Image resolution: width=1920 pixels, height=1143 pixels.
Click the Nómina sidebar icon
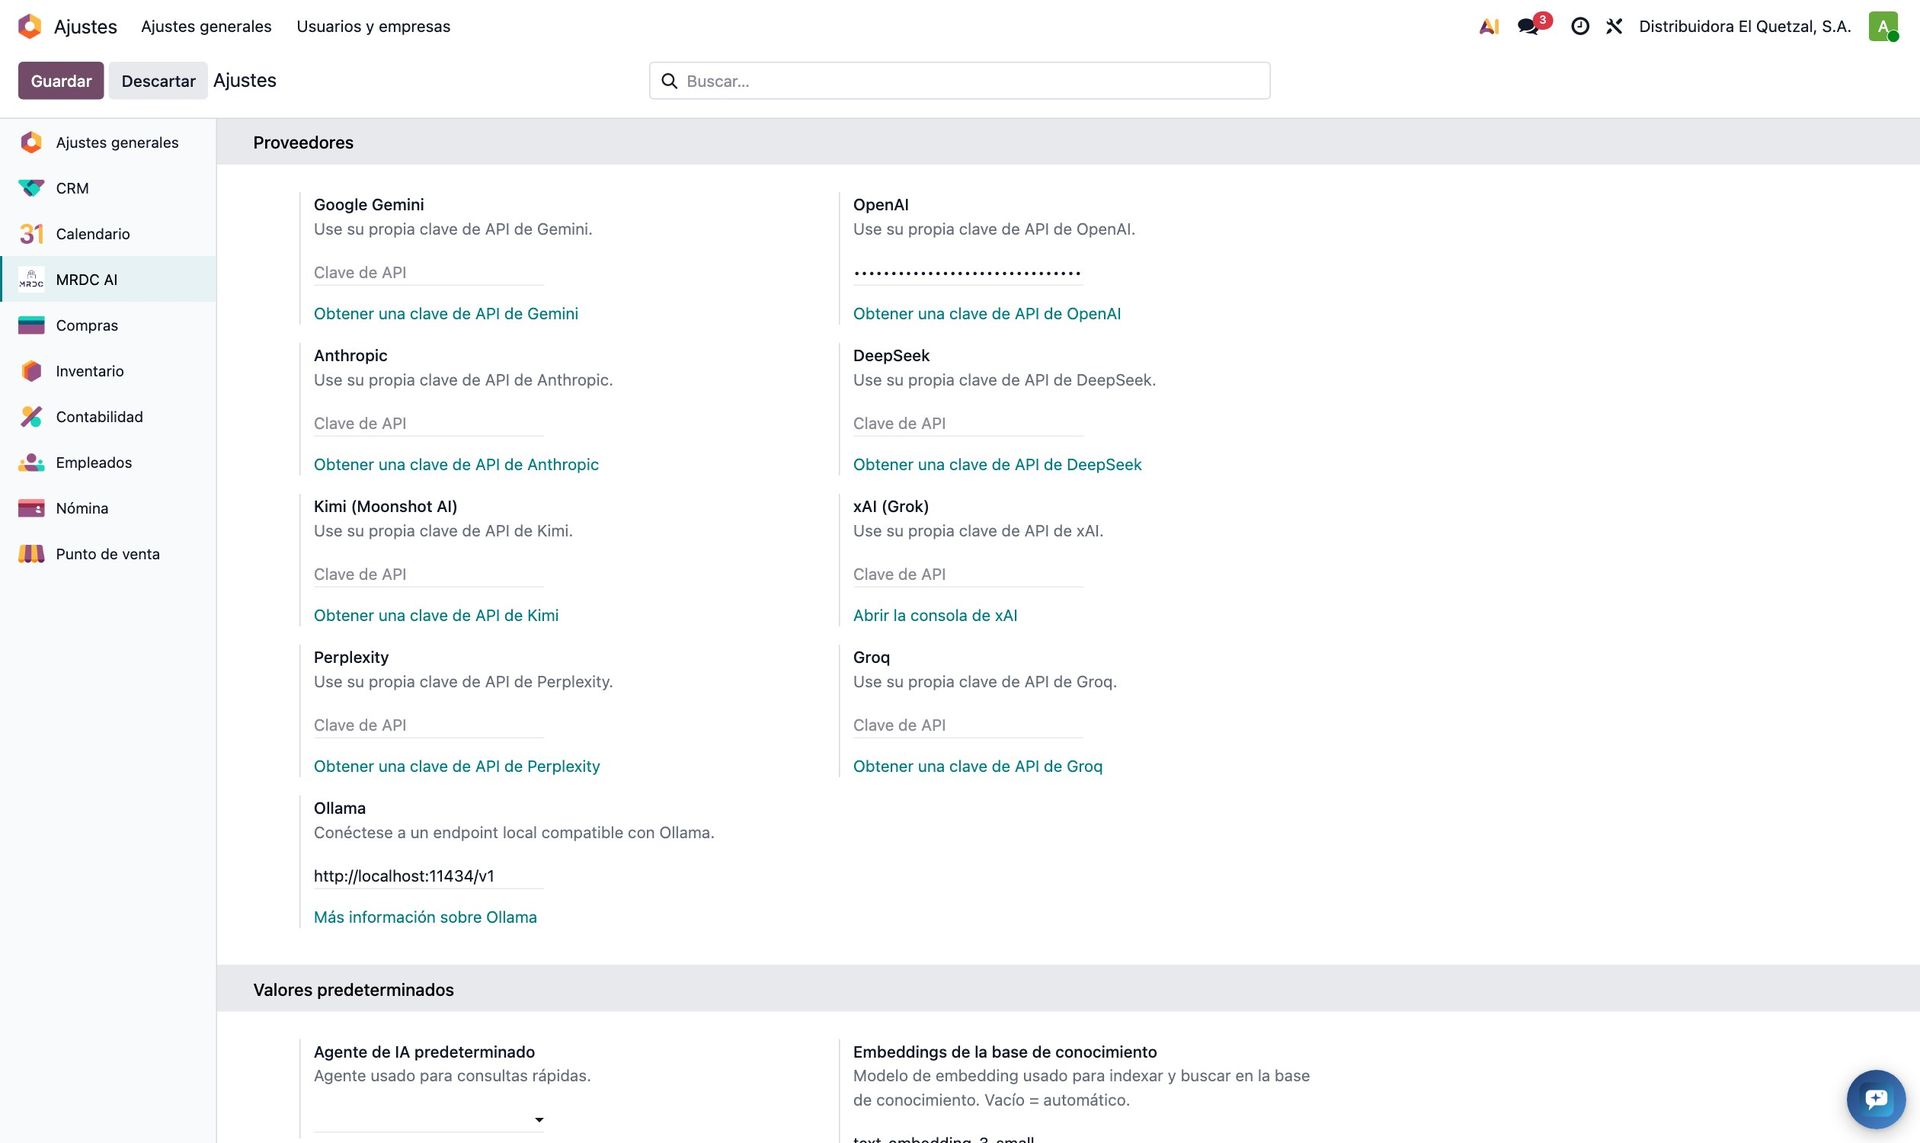point(31,508)
